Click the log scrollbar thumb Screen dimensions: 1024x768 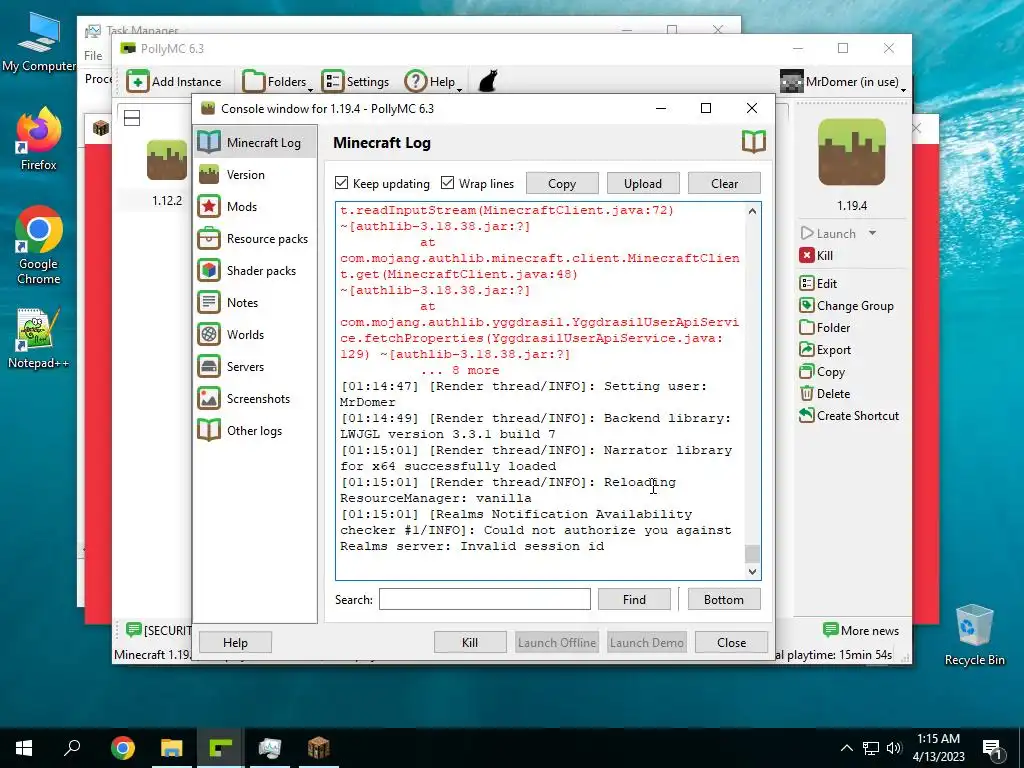coord(752,553)
